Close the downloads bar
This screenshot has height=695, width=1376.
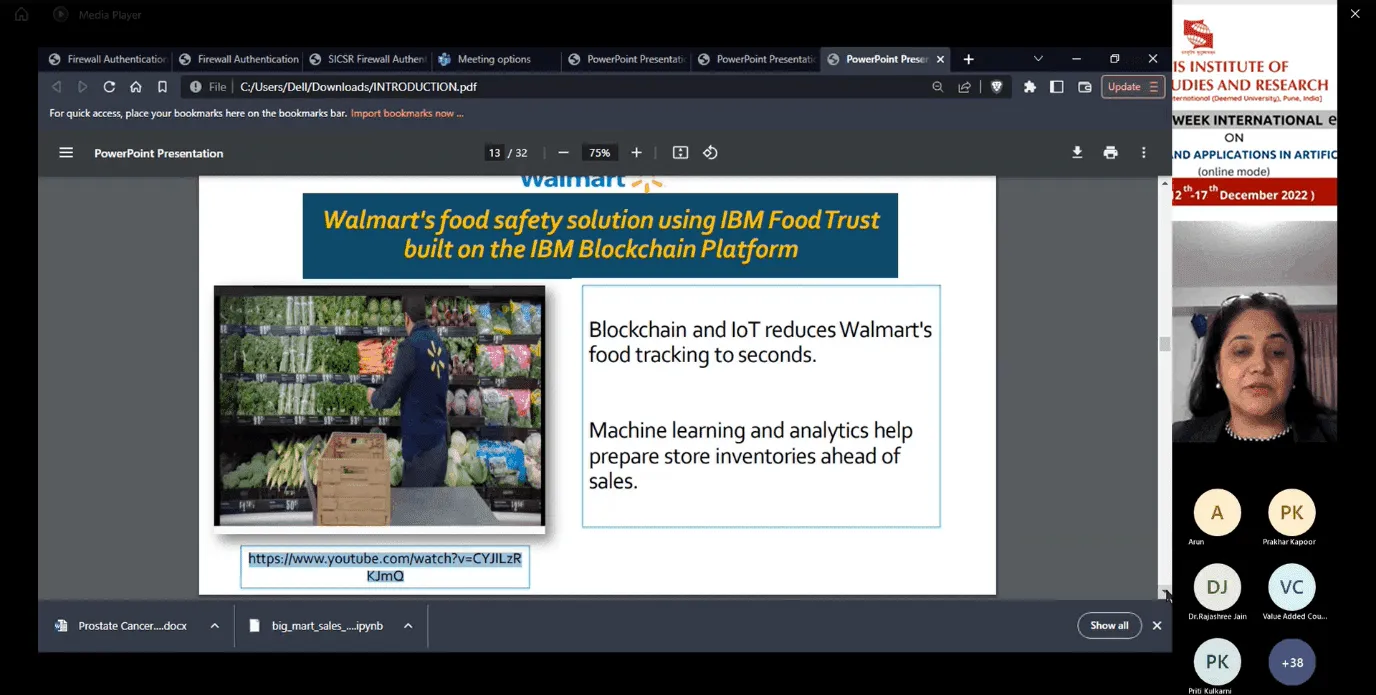(1157, 626)
